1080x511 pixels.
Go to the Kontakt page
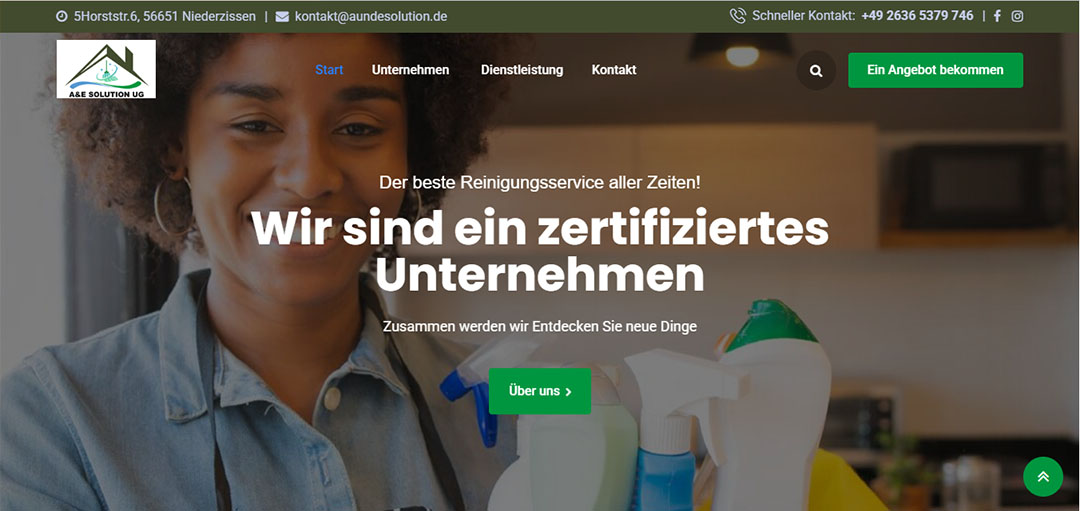coord(614,70)
